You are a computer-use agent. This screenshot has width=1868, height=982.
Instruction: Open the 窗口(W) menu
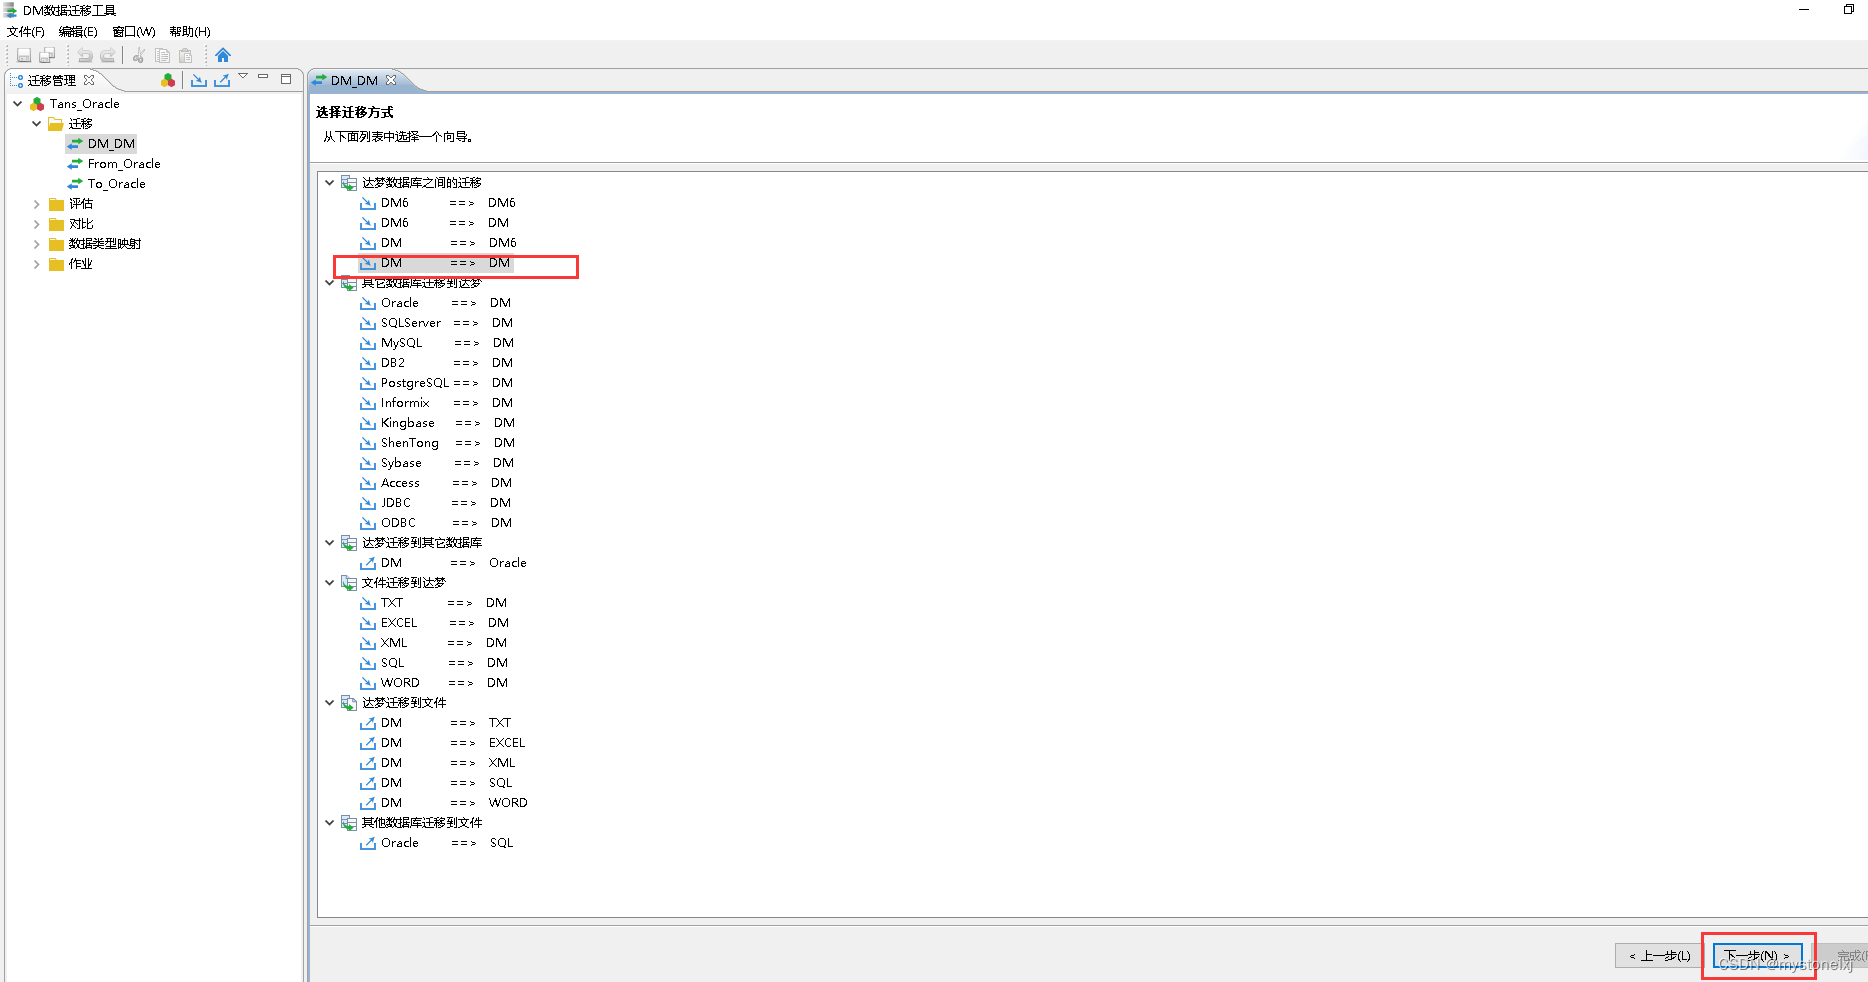[x=134, y=32]
